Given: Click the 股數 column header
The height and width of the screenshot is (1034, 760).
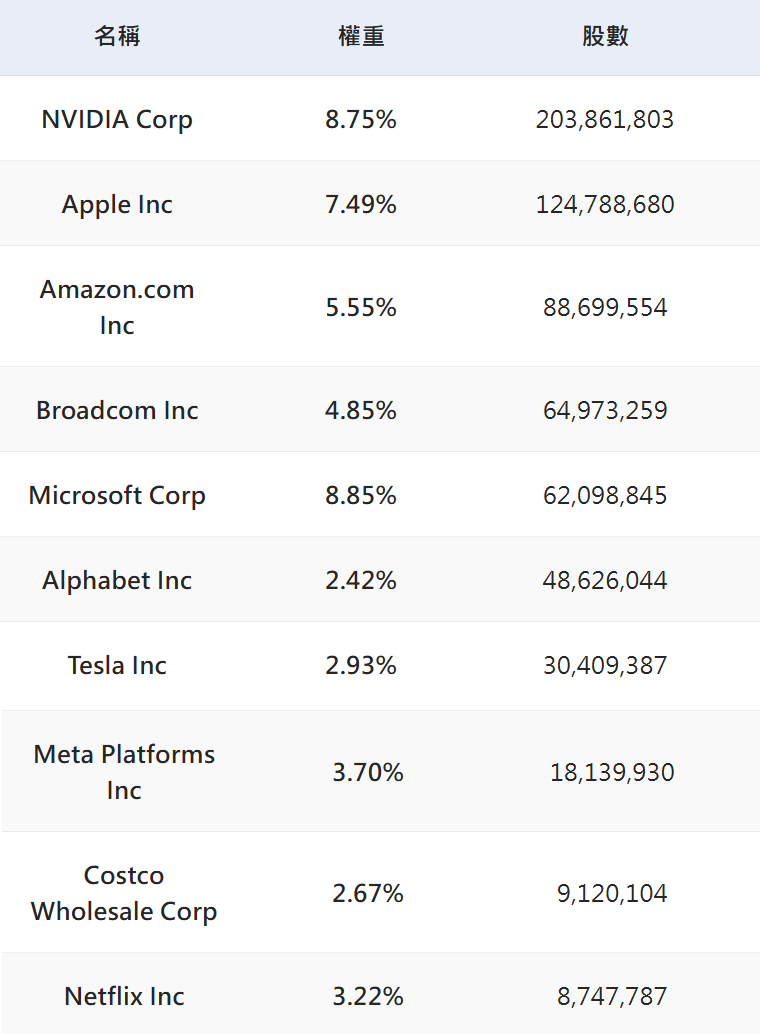Looking at the screenshot, I should point(605,37).
